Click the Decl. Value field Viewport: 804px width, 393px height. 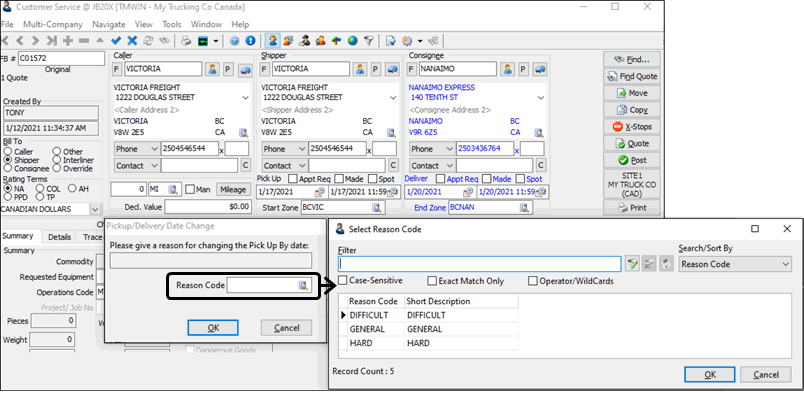click(x=208, y=207)
